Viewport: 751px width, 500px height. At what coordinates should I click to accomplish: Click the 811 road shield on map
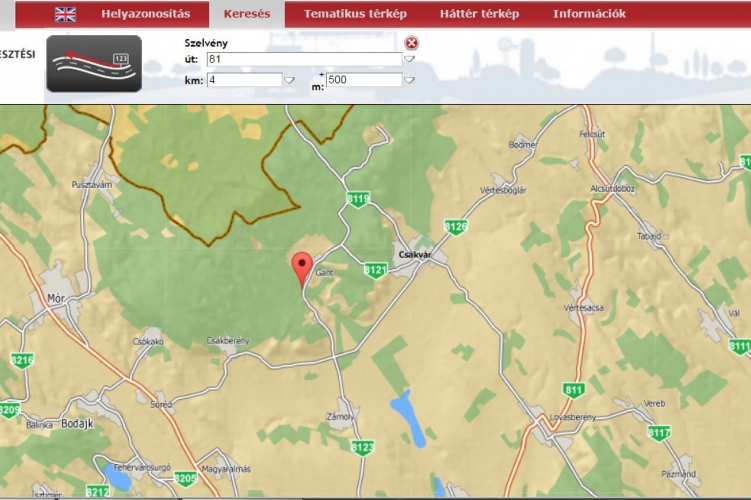[x=574, y=389]
